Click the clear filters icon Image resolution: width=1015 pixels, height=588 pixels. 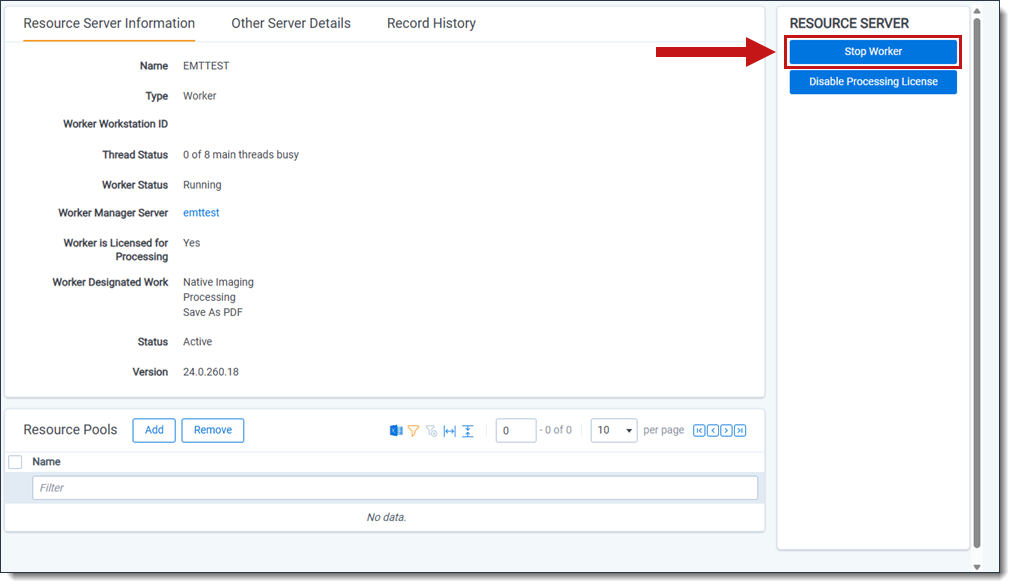pos(431,431)
